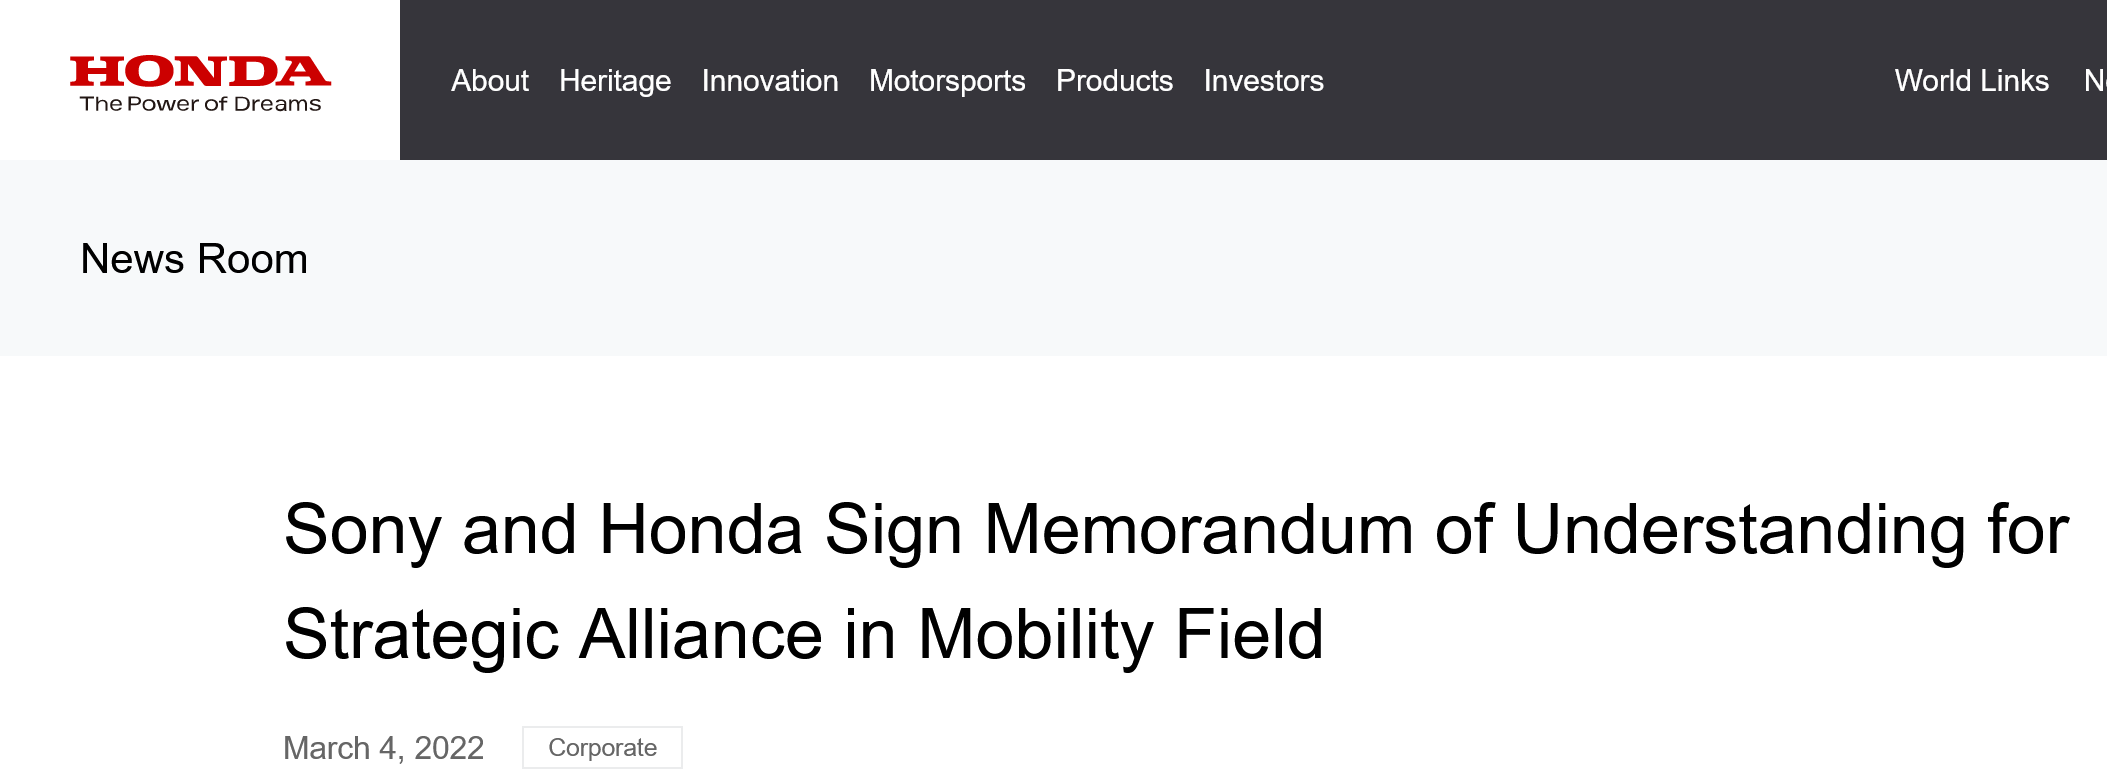The image size is (2107, 784).
Task: Select Innovation in the navigation bar
Action: pos(770,81)
